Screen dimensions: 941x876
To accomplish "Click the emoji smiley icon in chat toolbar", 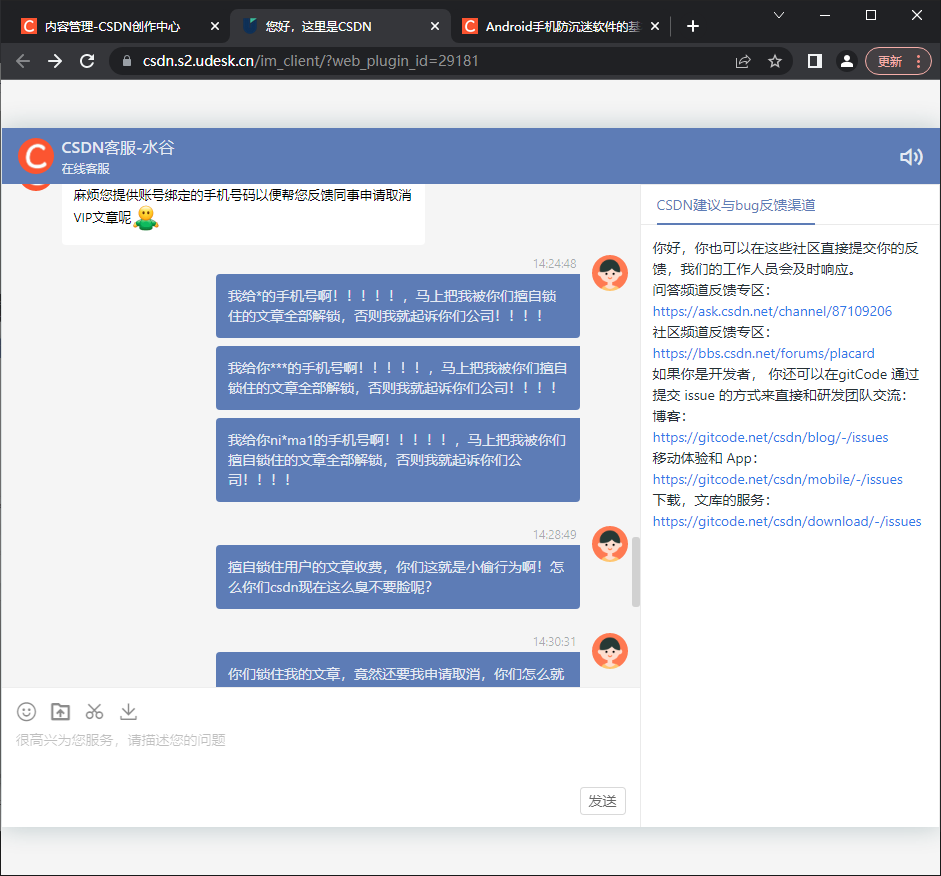I will coord(26,712).
